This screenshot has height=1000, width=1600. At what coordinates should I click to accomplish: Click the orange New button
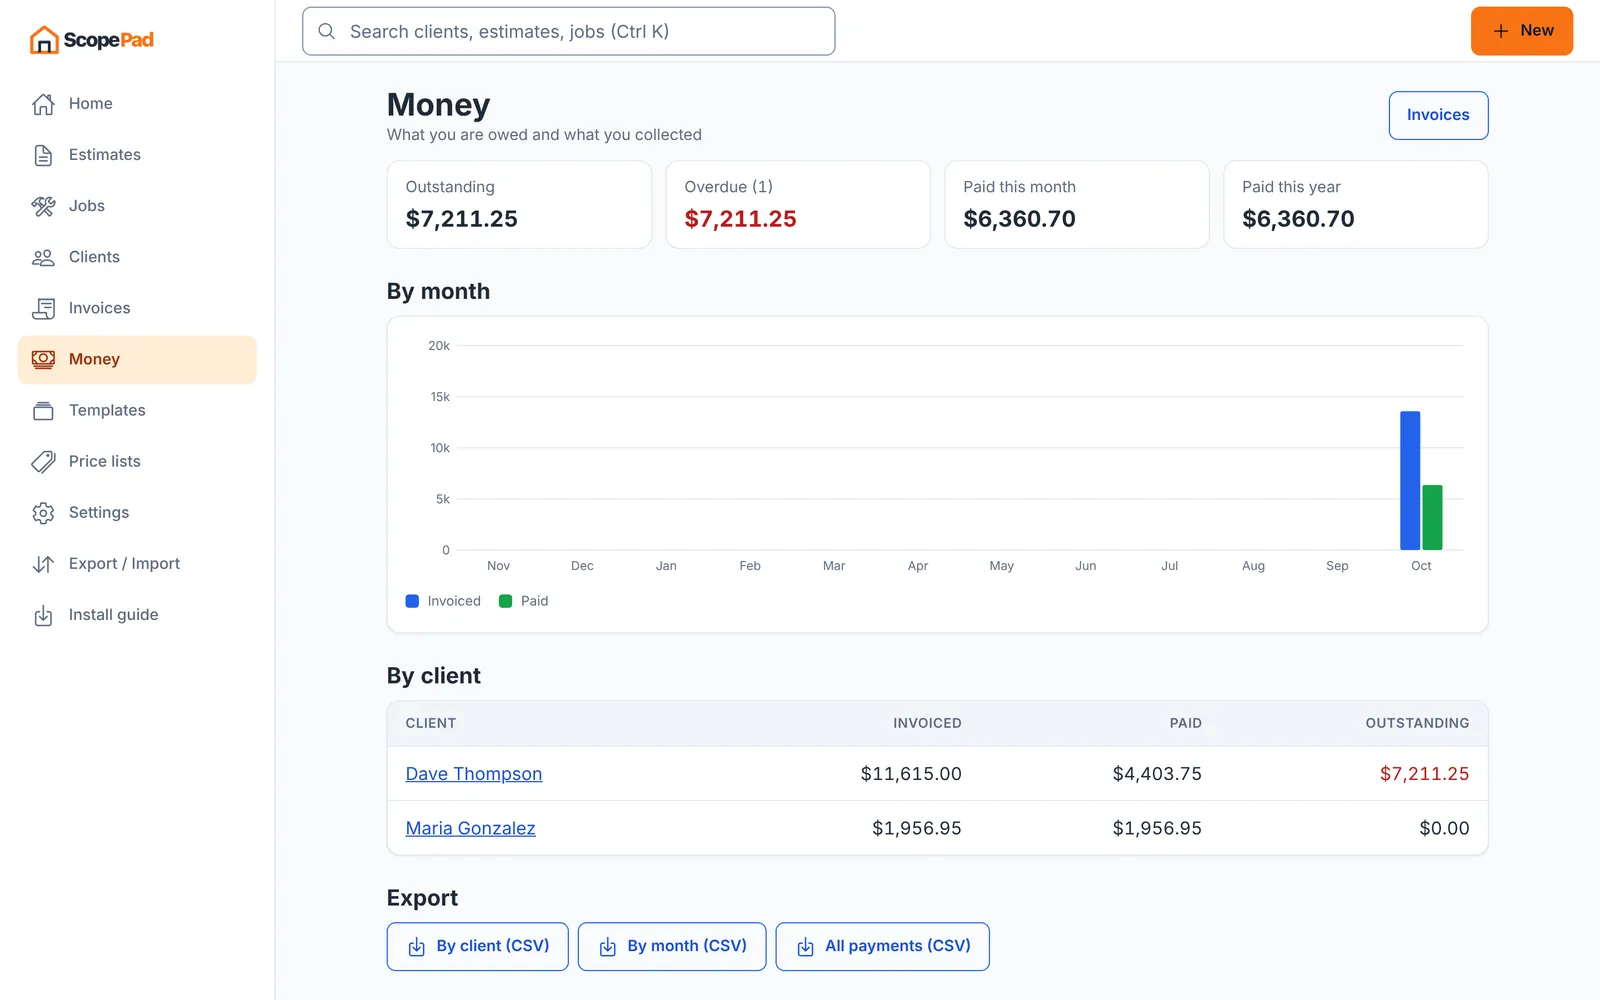coord(1521,31)
